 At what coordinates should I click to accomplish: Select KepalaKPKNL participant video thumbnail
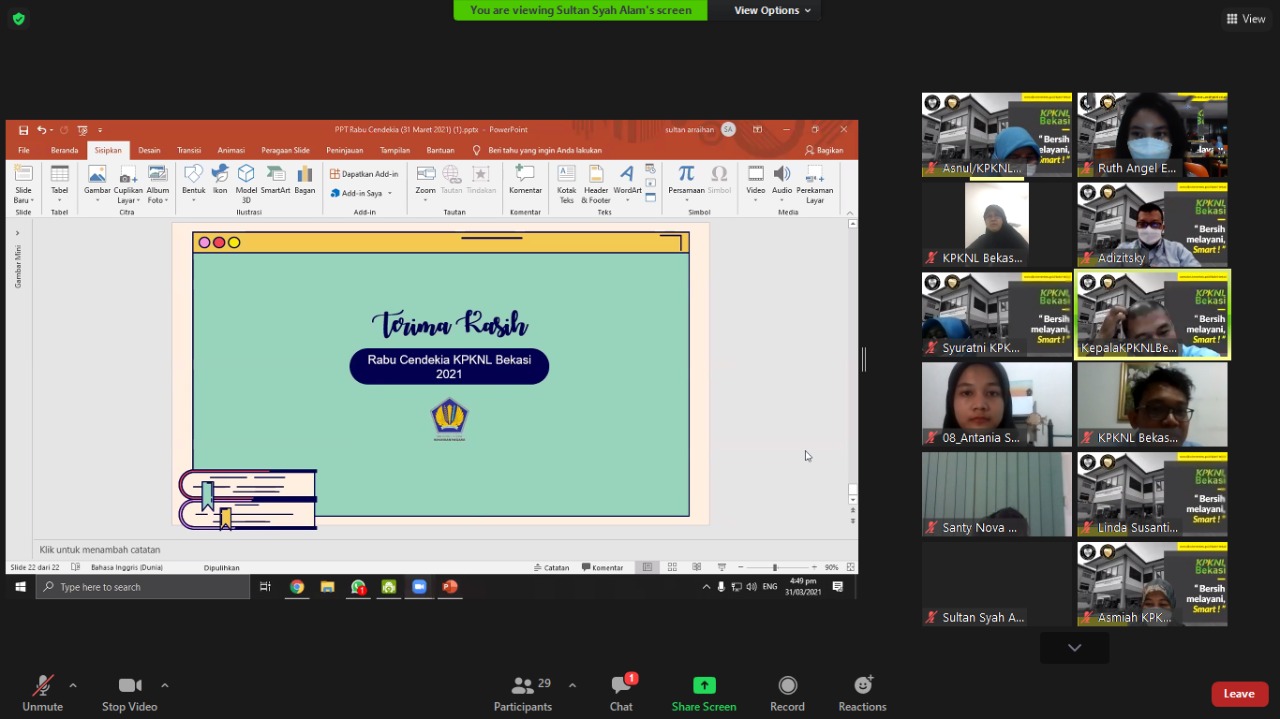pos(1152,314)
